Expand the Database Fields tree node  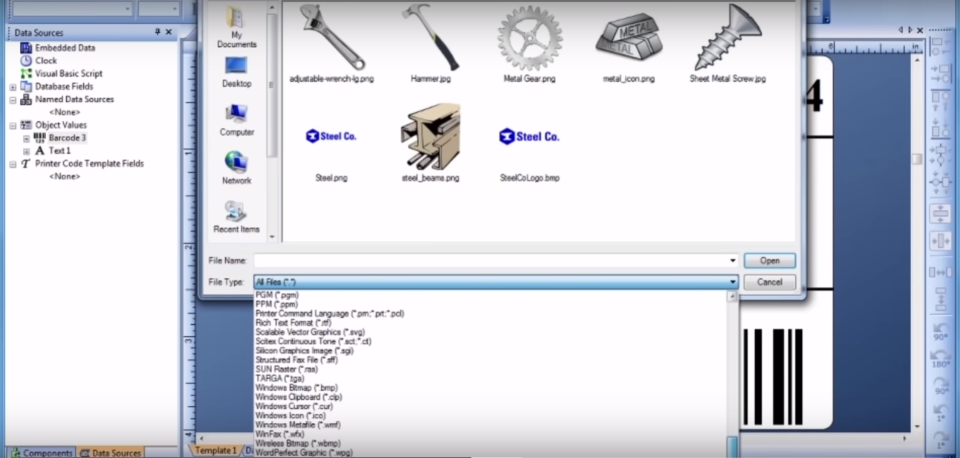coord(13,87)
